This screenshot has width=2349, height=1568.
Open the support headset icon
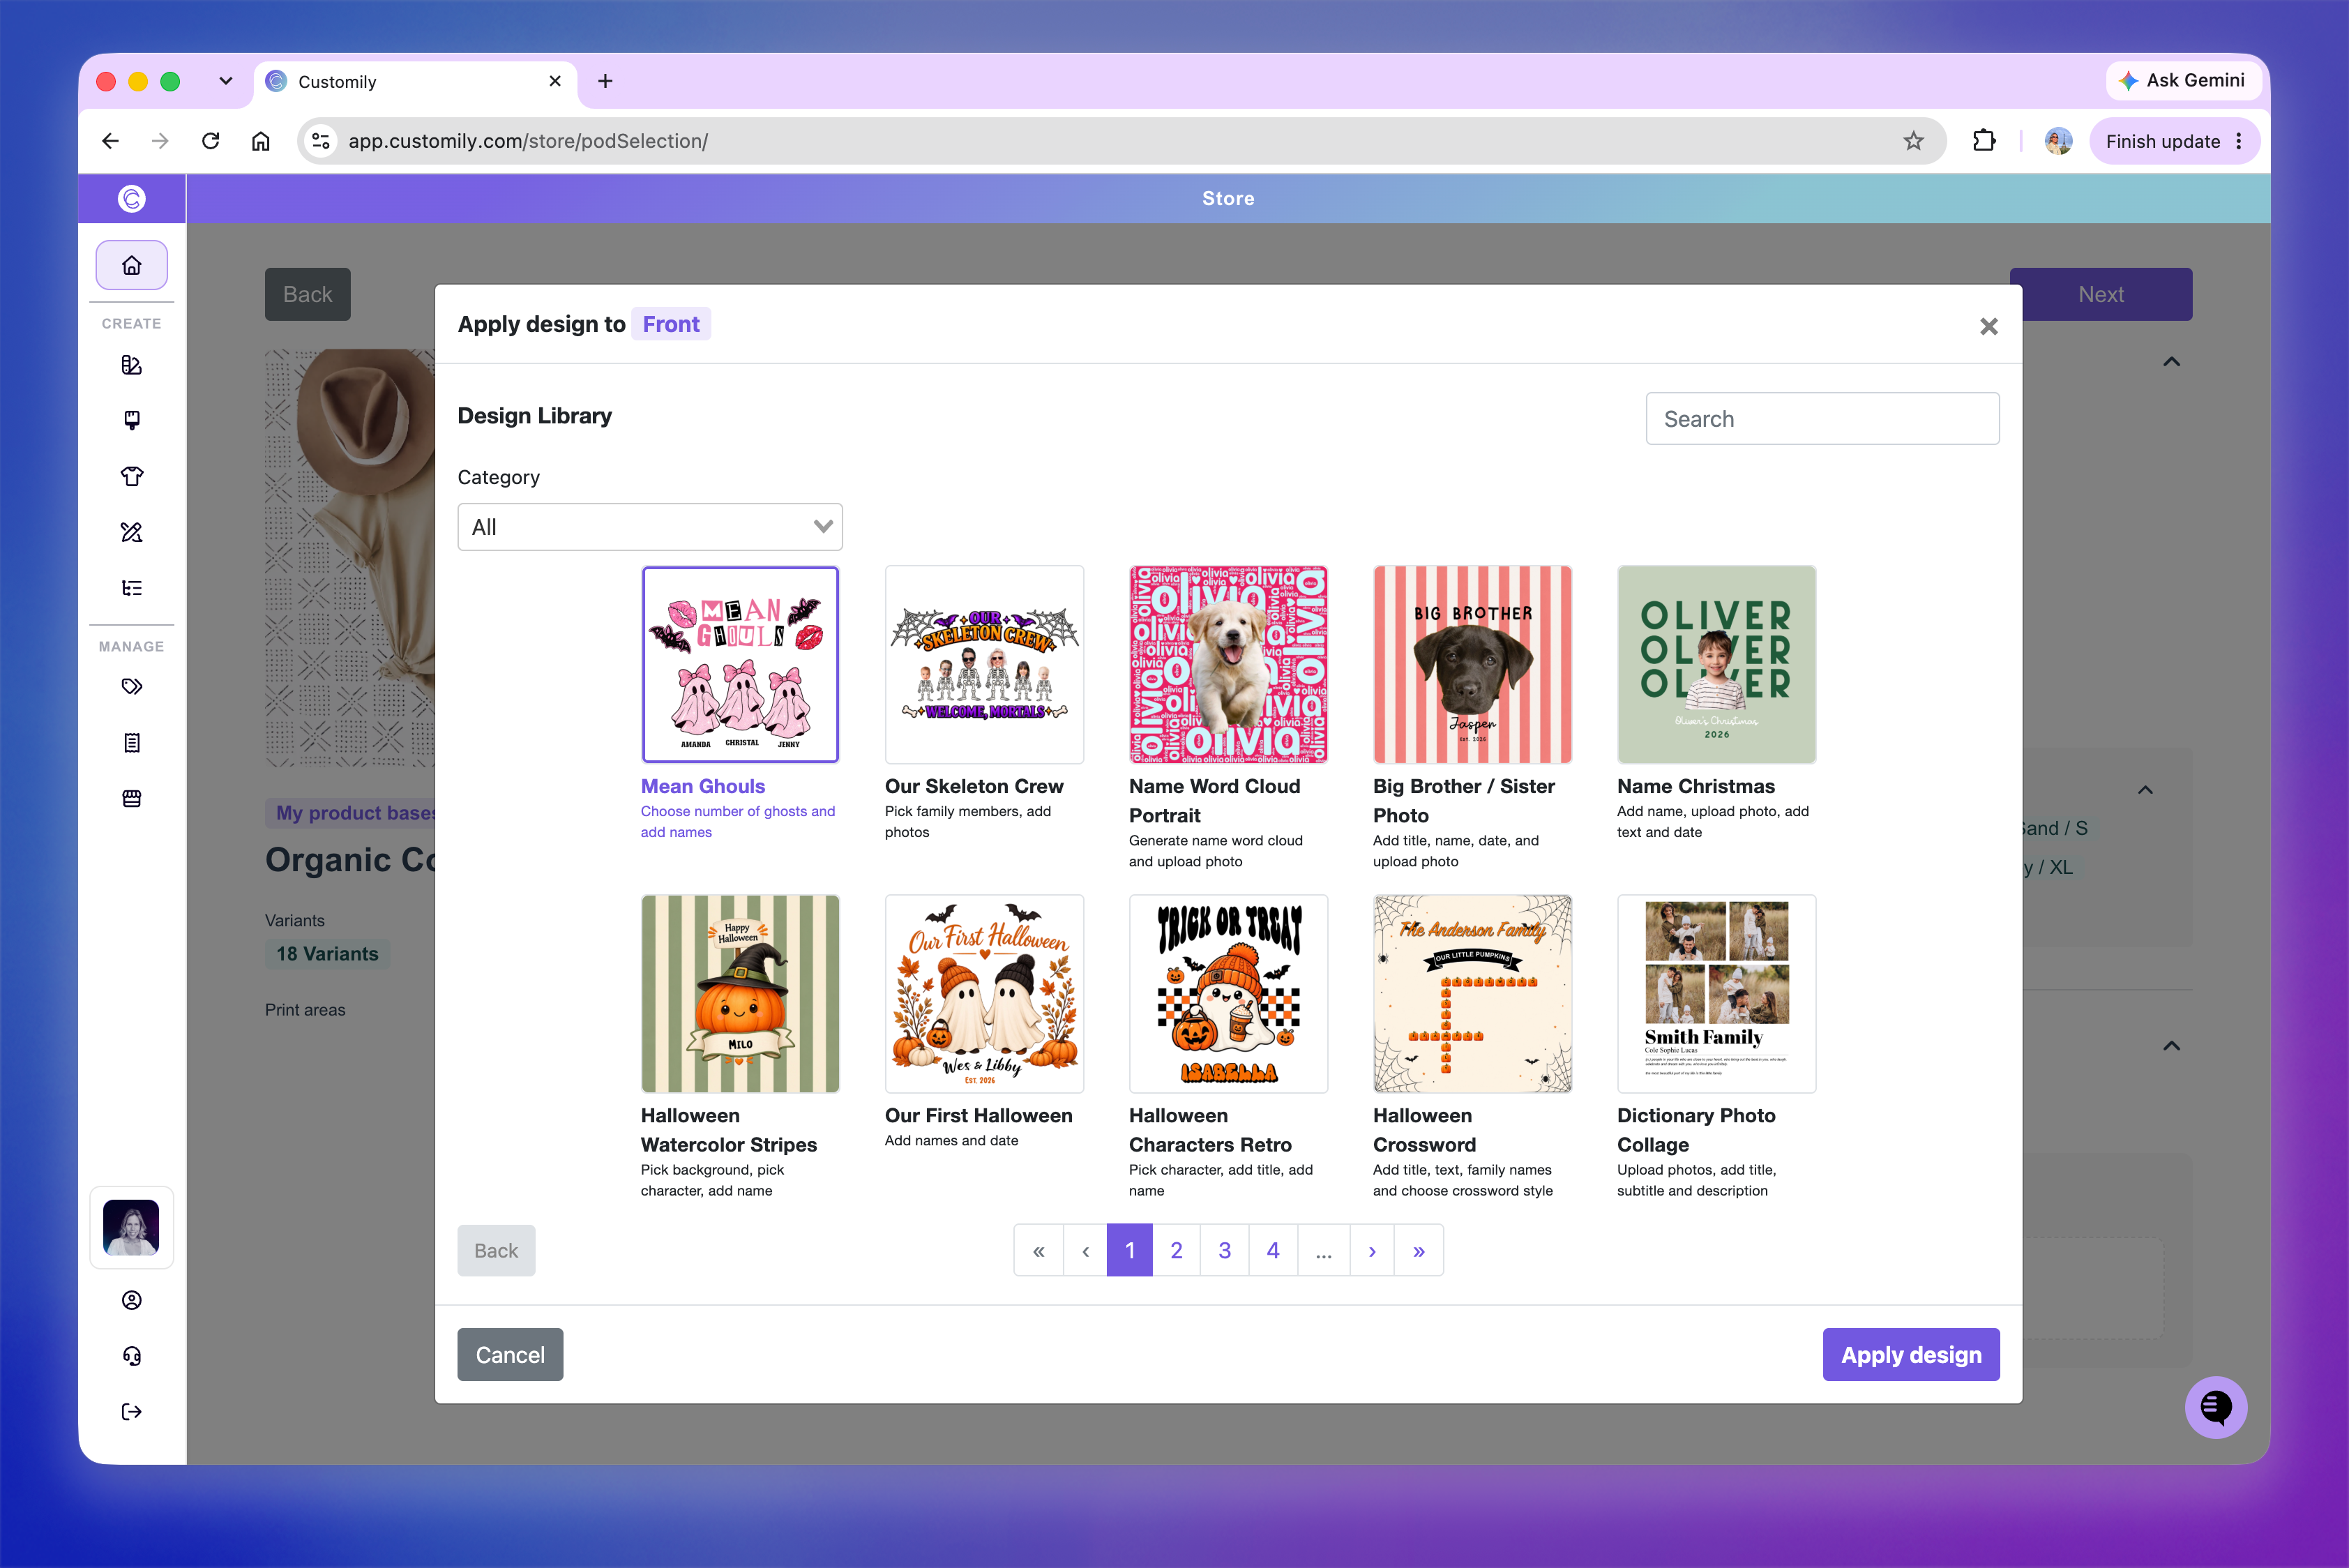click(x=131, y=1356)
